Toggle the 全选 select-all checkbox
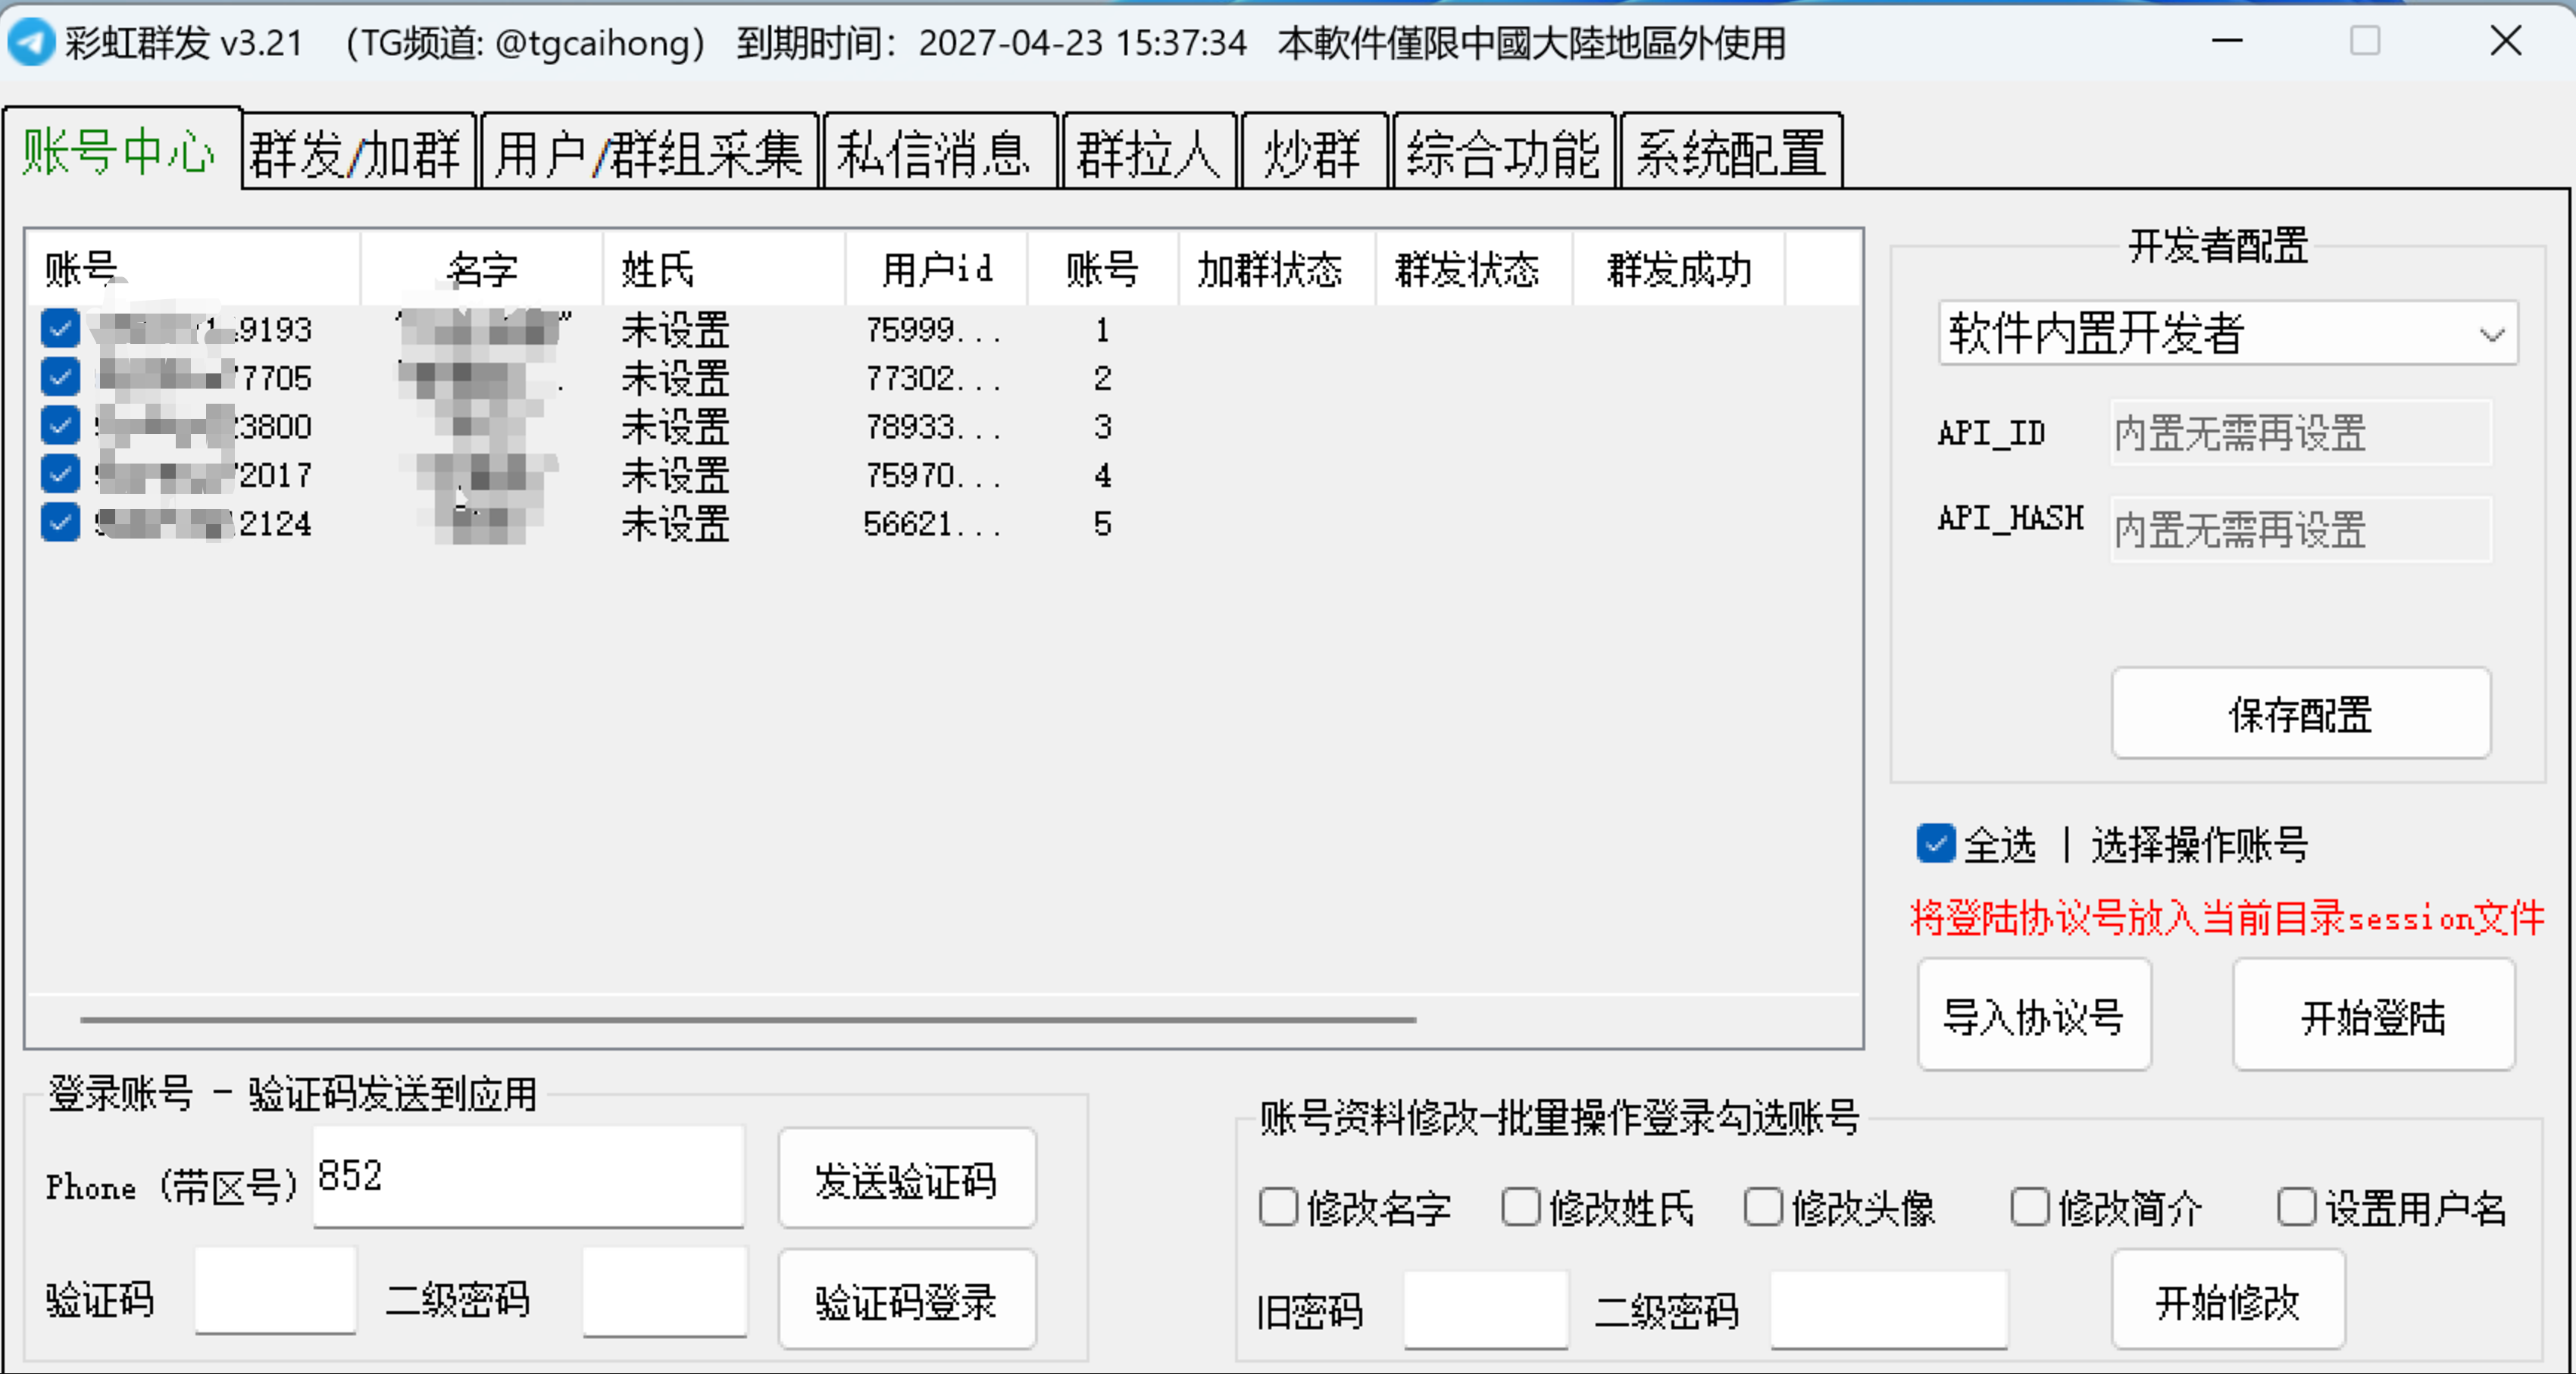Image resolution: width=2576 pixels, height=1374 pixels. tap(1935, 844)
